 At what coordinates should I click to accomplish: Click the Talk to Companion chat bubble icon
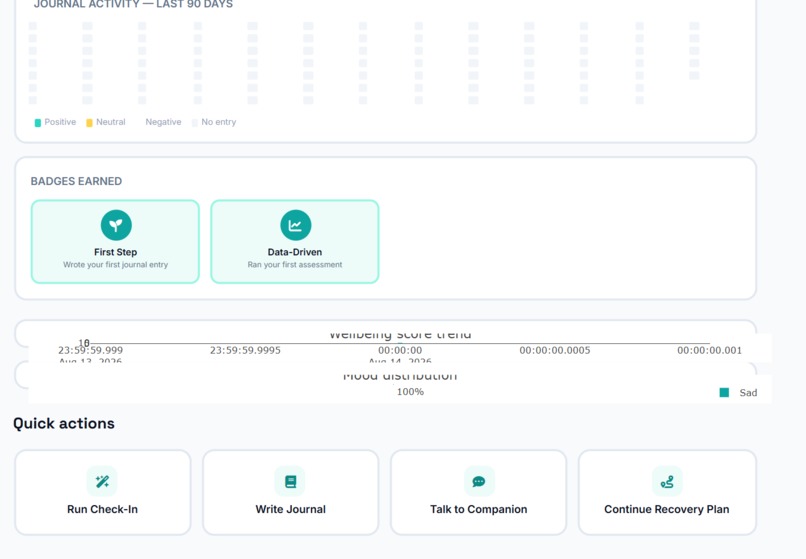(479, 481)
